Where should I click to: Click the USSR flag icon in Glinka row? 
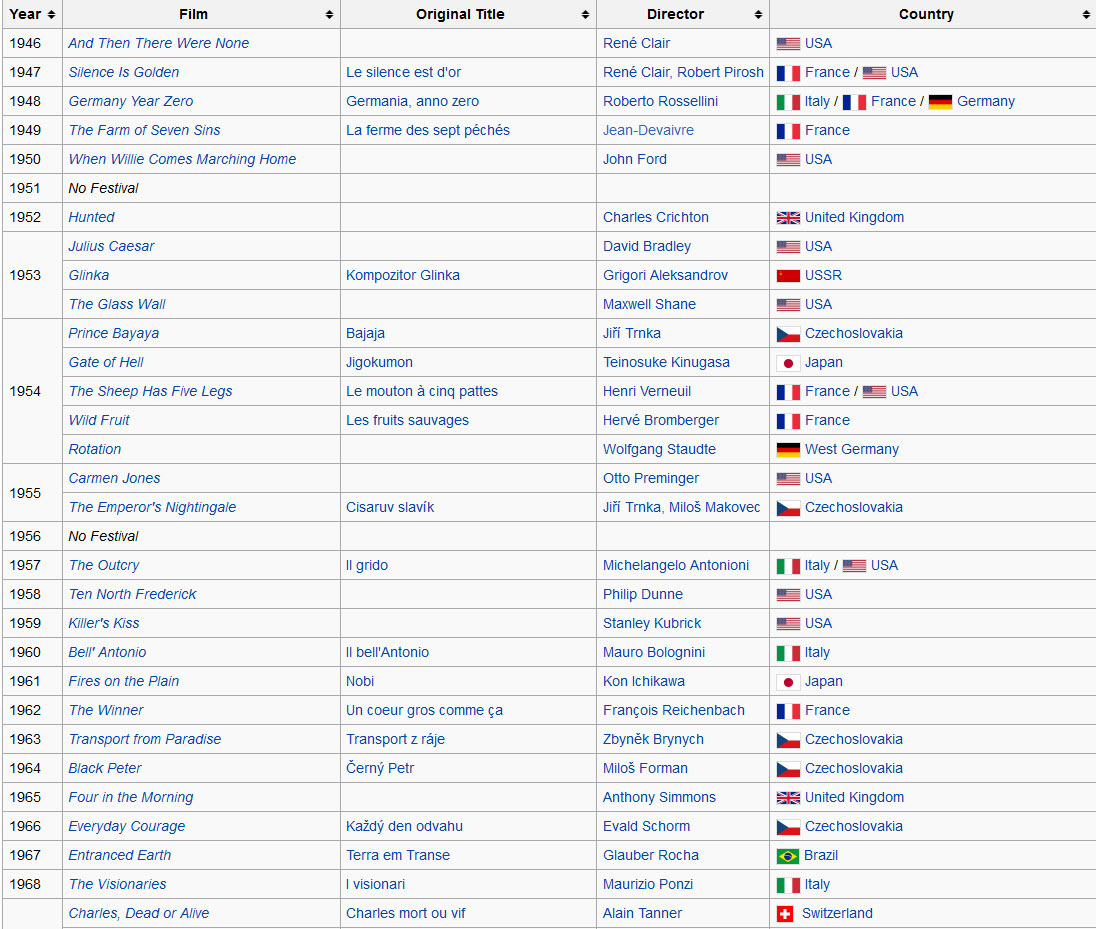pos(788,276)
